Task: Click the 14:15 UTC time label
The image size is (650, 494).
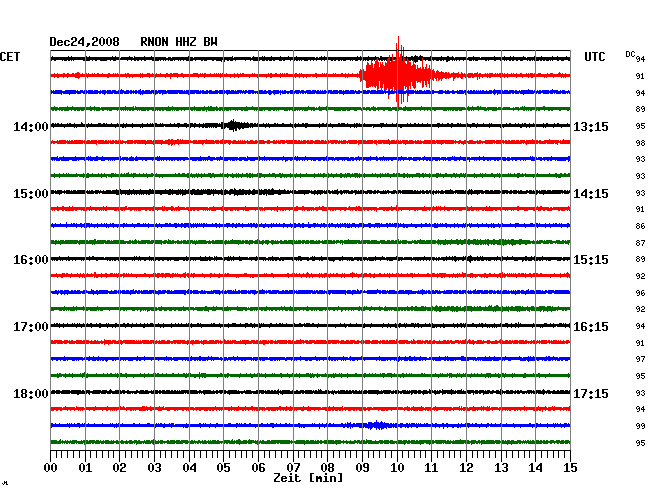Action: click(x=591, y=194)
